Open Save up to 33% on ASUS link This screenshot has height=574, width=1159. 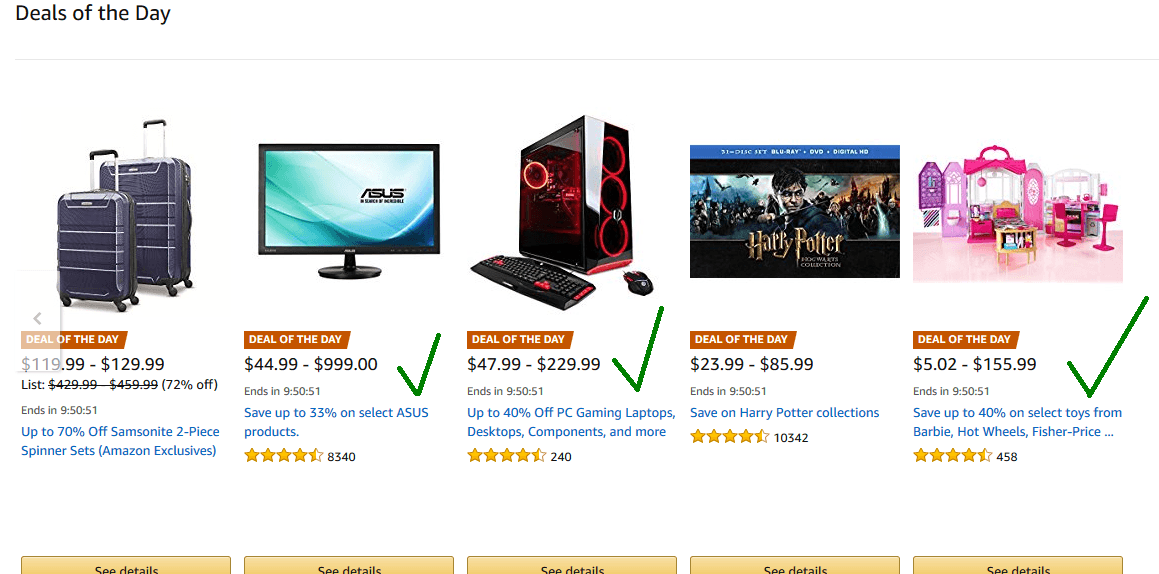(x=336, y=422)
